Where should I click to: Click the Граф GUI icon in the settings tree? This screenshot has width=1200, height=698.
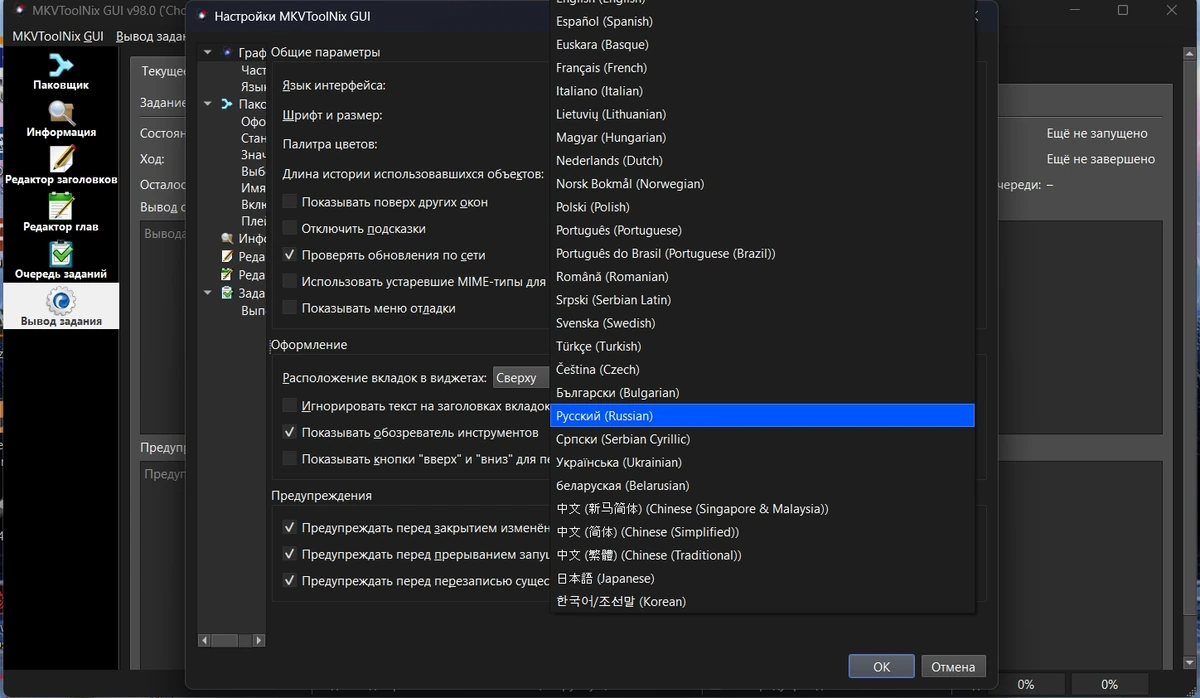click(x=227, y=52)
